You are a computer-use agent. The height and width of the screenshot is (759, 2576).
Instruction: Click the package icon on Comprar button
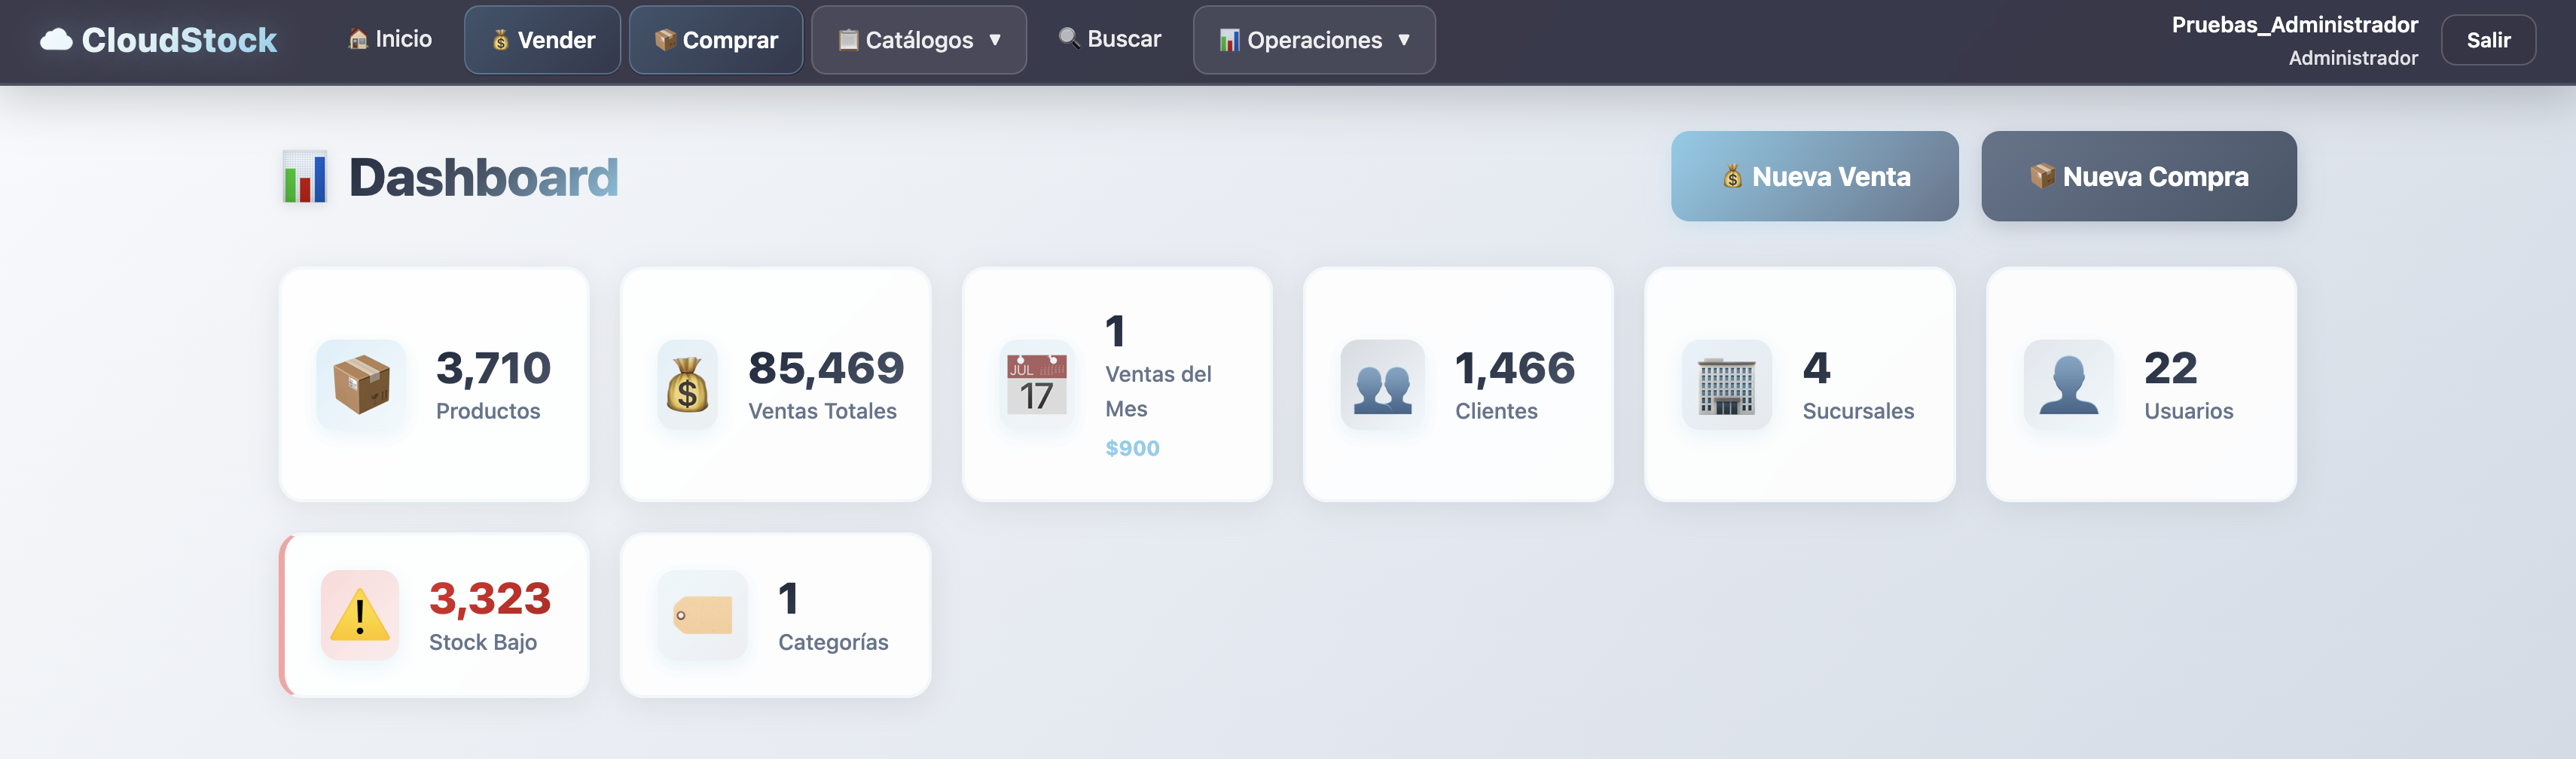665,40
